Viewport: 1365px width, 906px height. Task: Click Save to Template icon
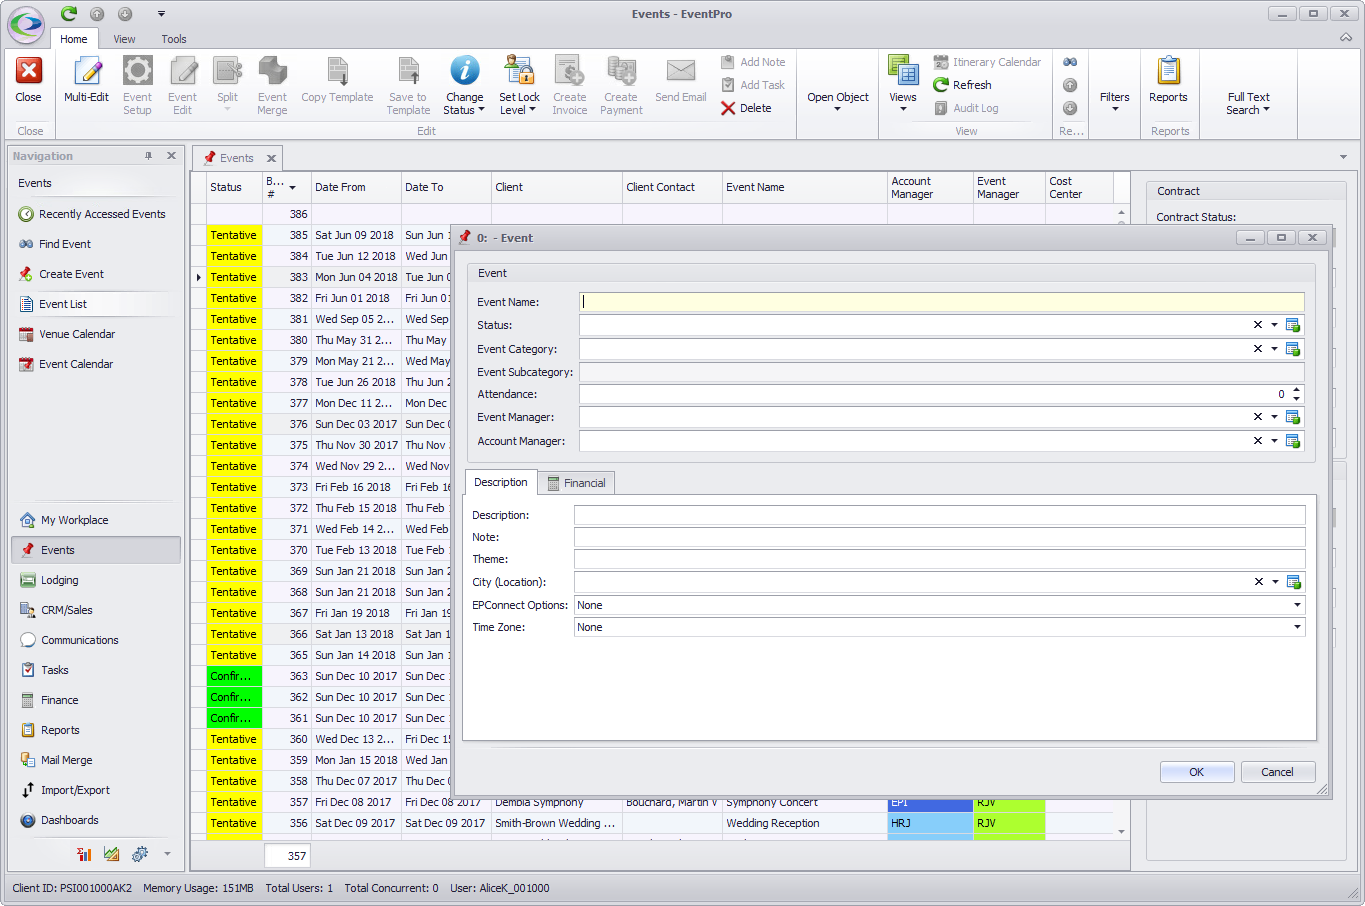408,71
